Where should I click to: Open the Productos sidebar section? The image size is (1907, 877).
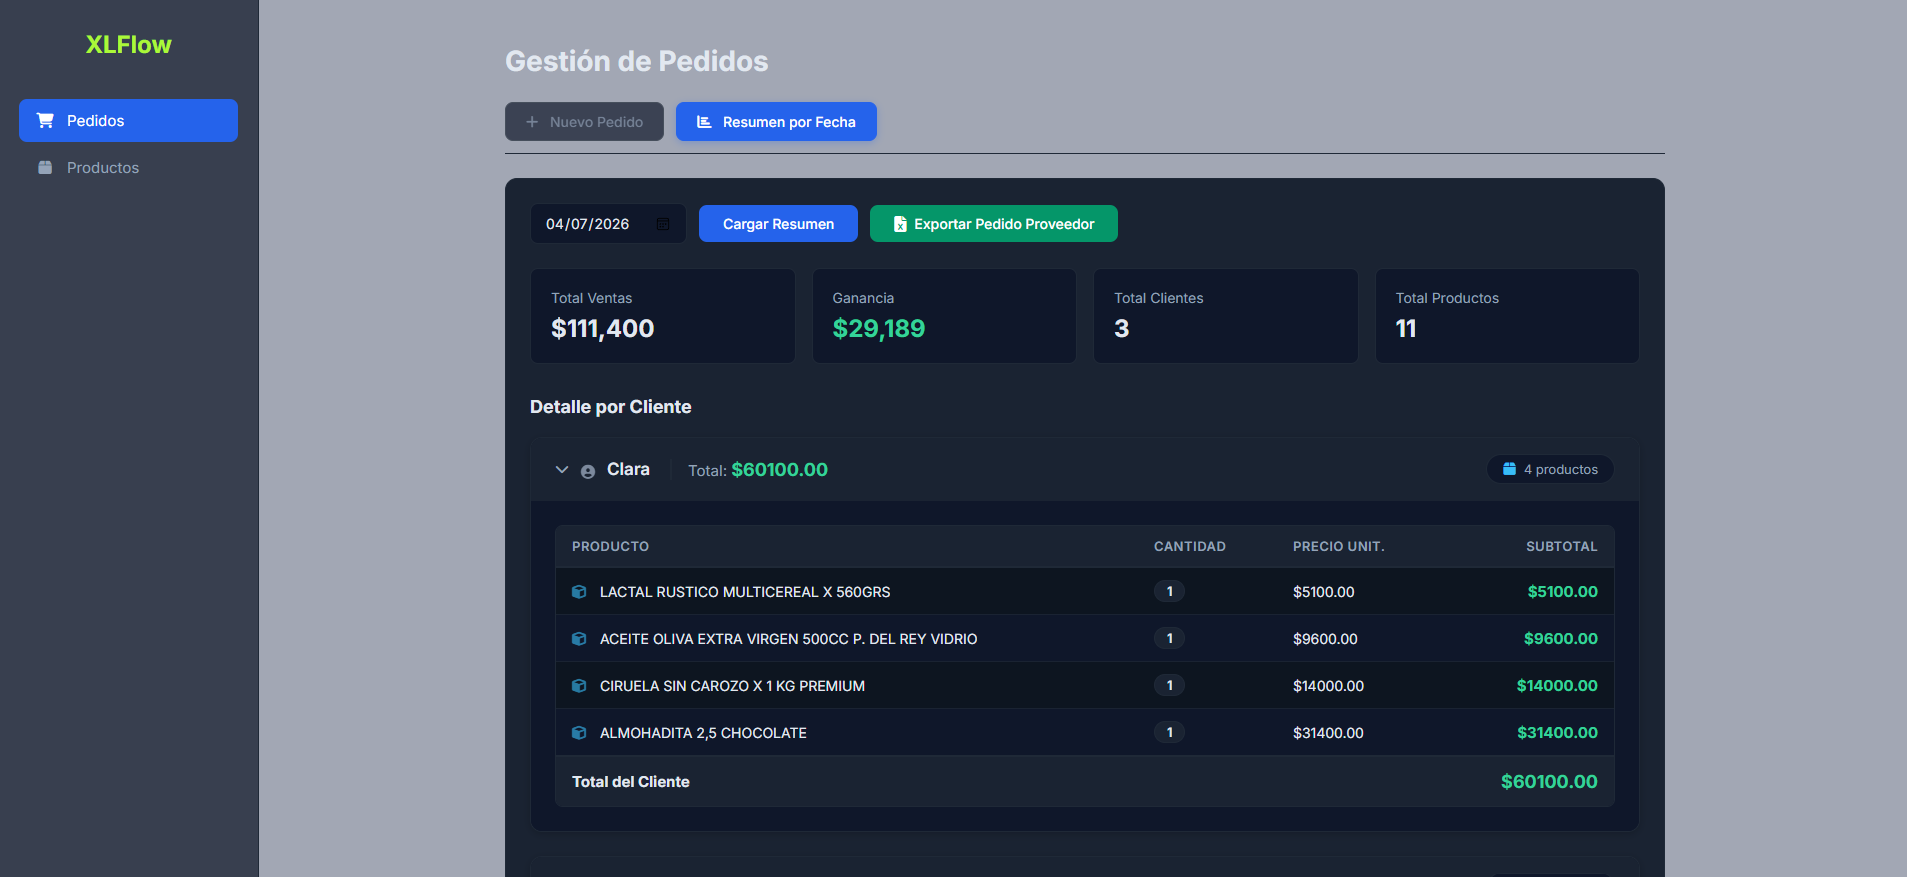[x=128, y=168]
